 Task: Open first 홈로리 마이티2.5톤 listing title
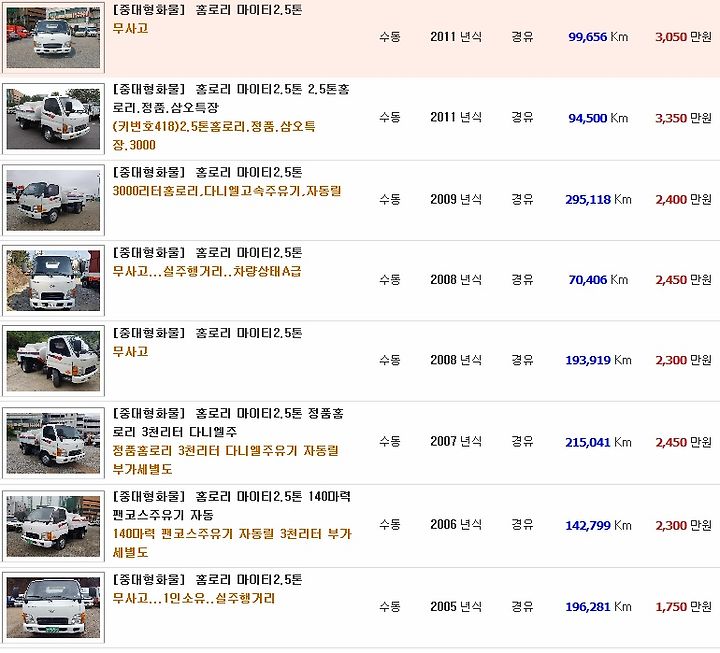(x=208, y=10)
